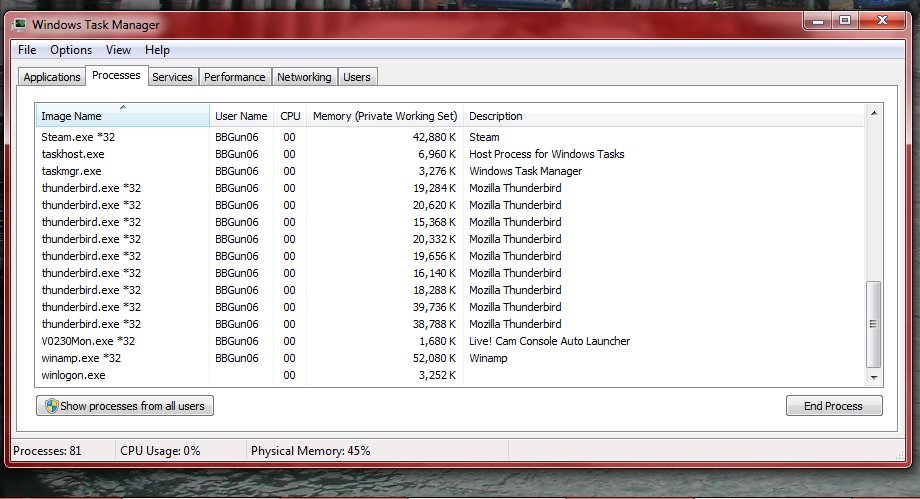920x499 pixels.
Task: Open the Help menu
Action: tap(157, 50)
